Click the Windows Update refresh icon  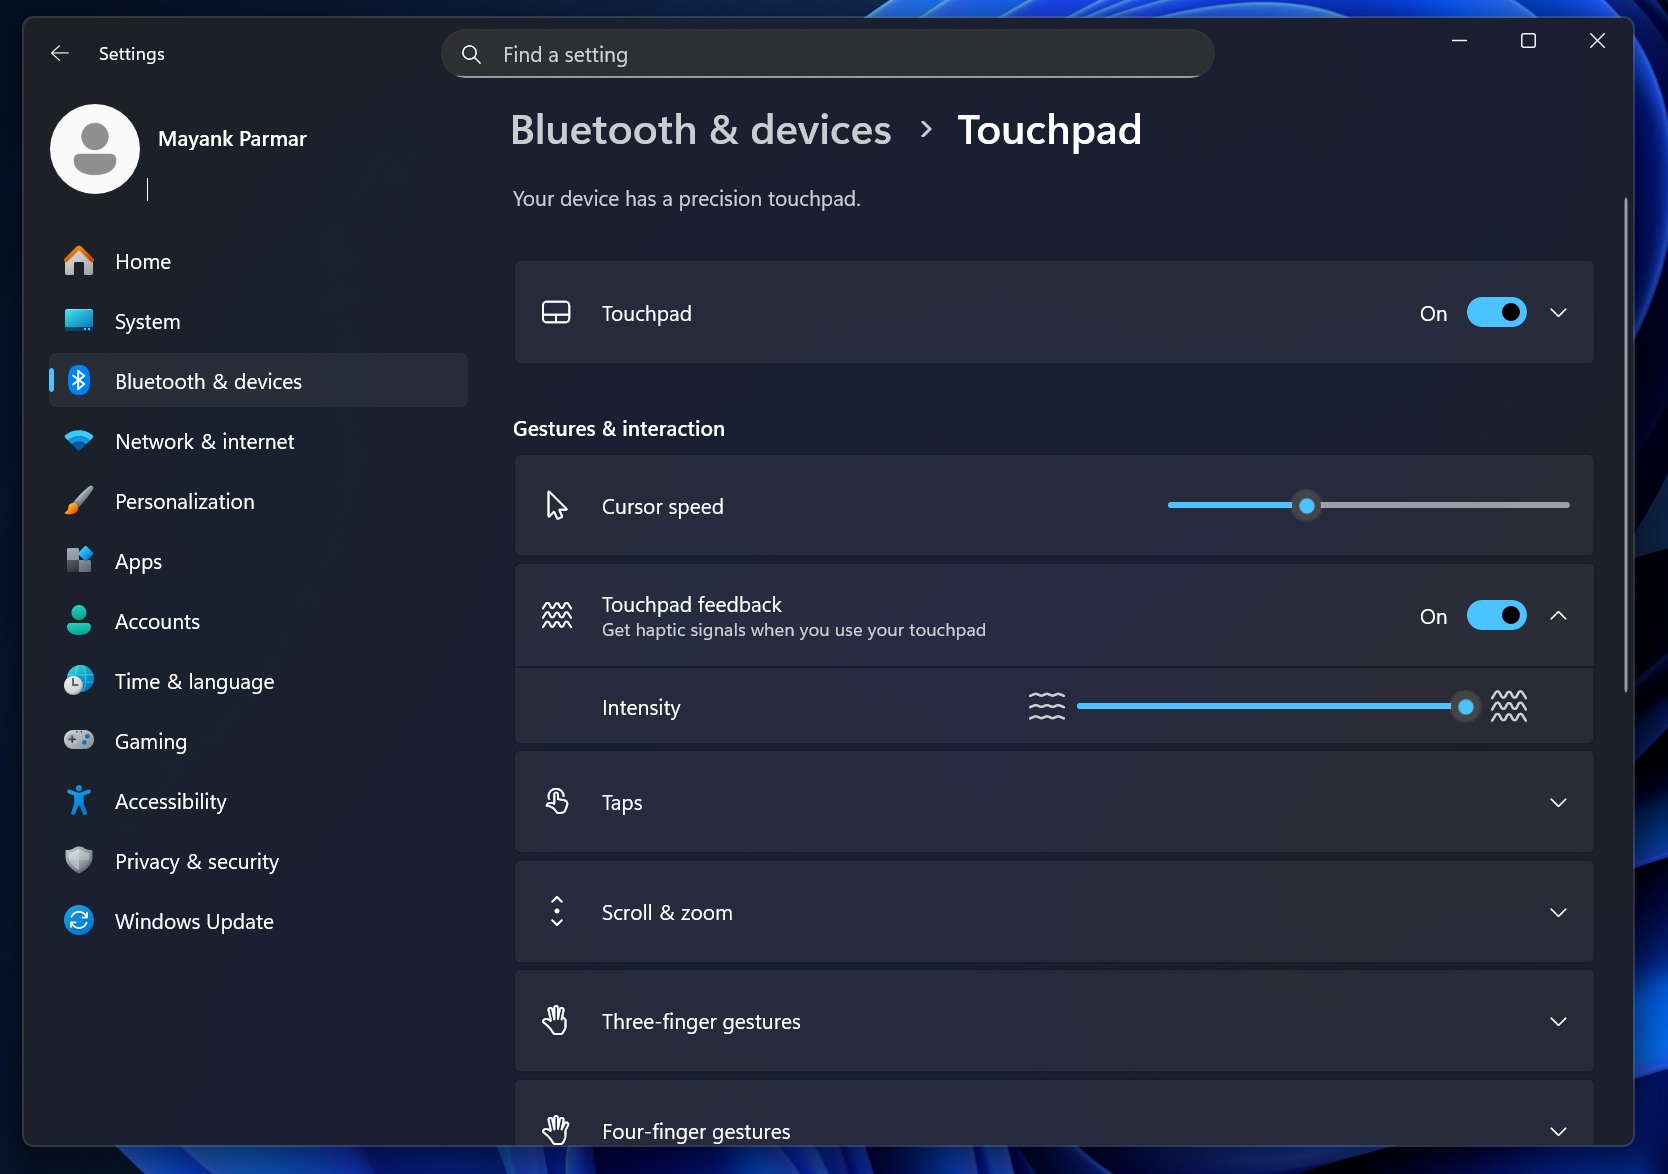pyautogui.click(x=78, y=920)
